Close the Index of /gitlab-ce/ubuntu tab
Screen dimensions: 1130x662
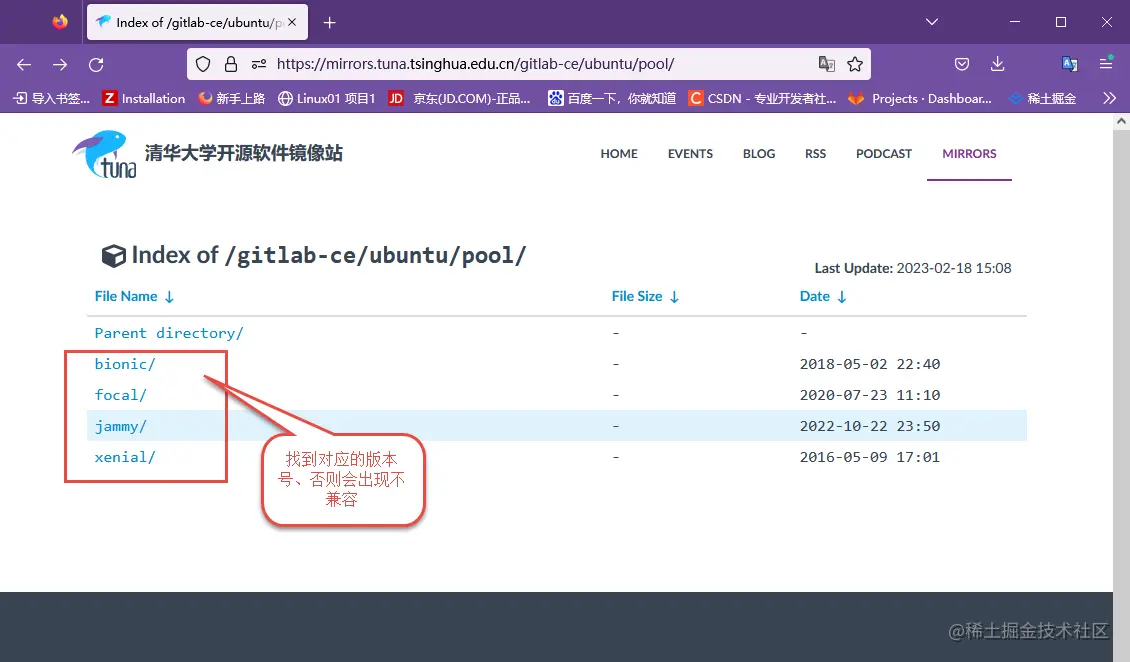coord(292,22)
